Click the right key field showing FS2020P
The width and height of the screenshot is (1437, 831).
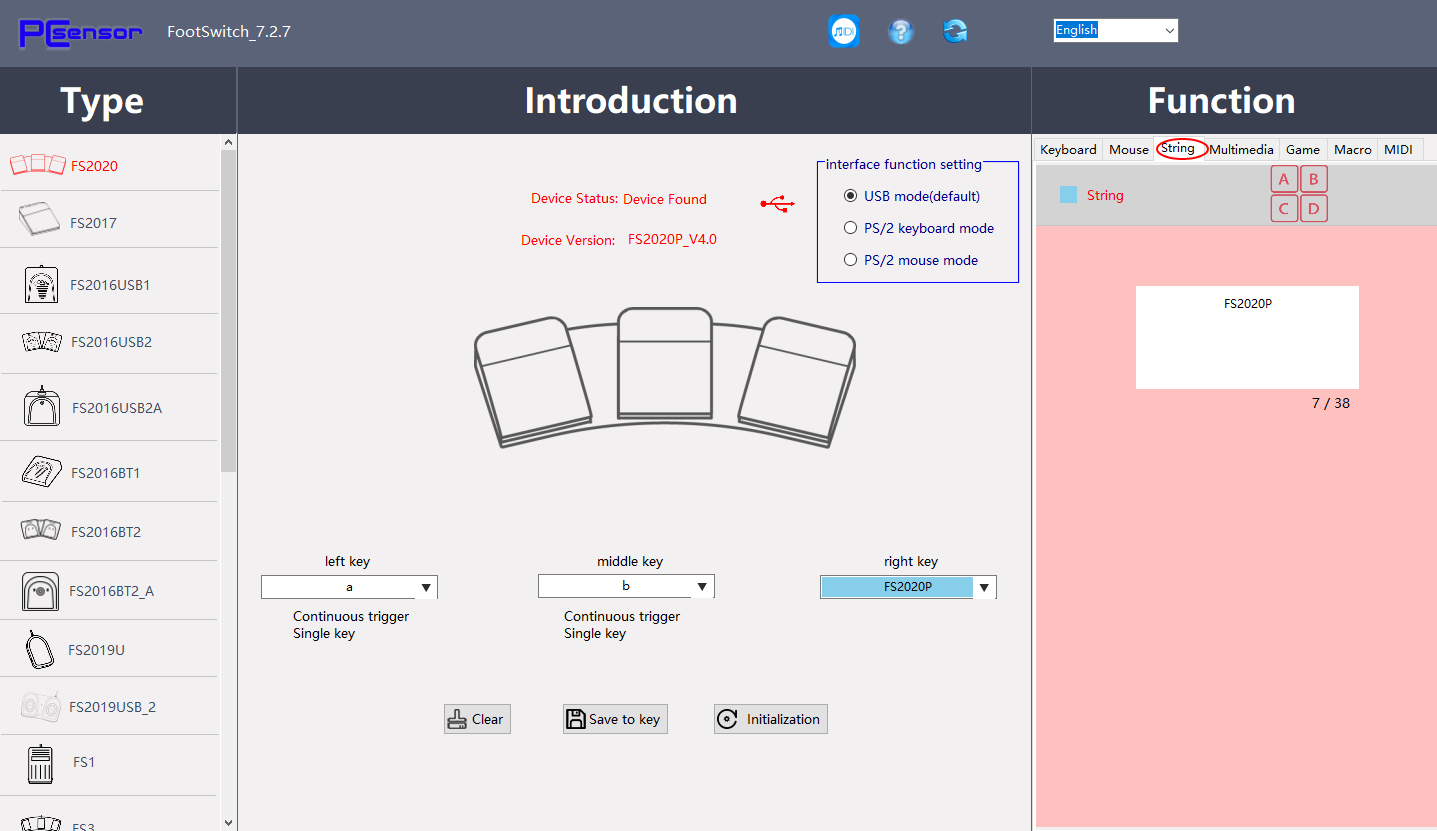pyautogui.click(x=897, y=588)
